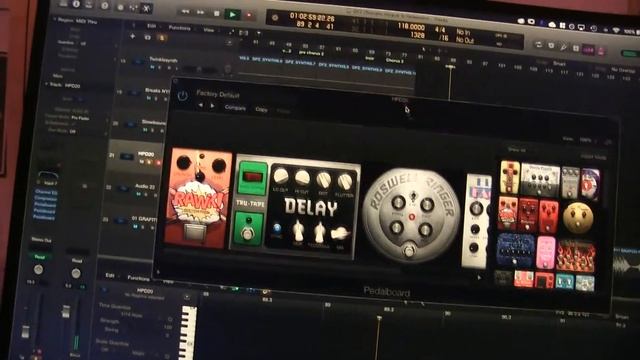Click the Compare button in Pedalboard

tap(235, 108)
